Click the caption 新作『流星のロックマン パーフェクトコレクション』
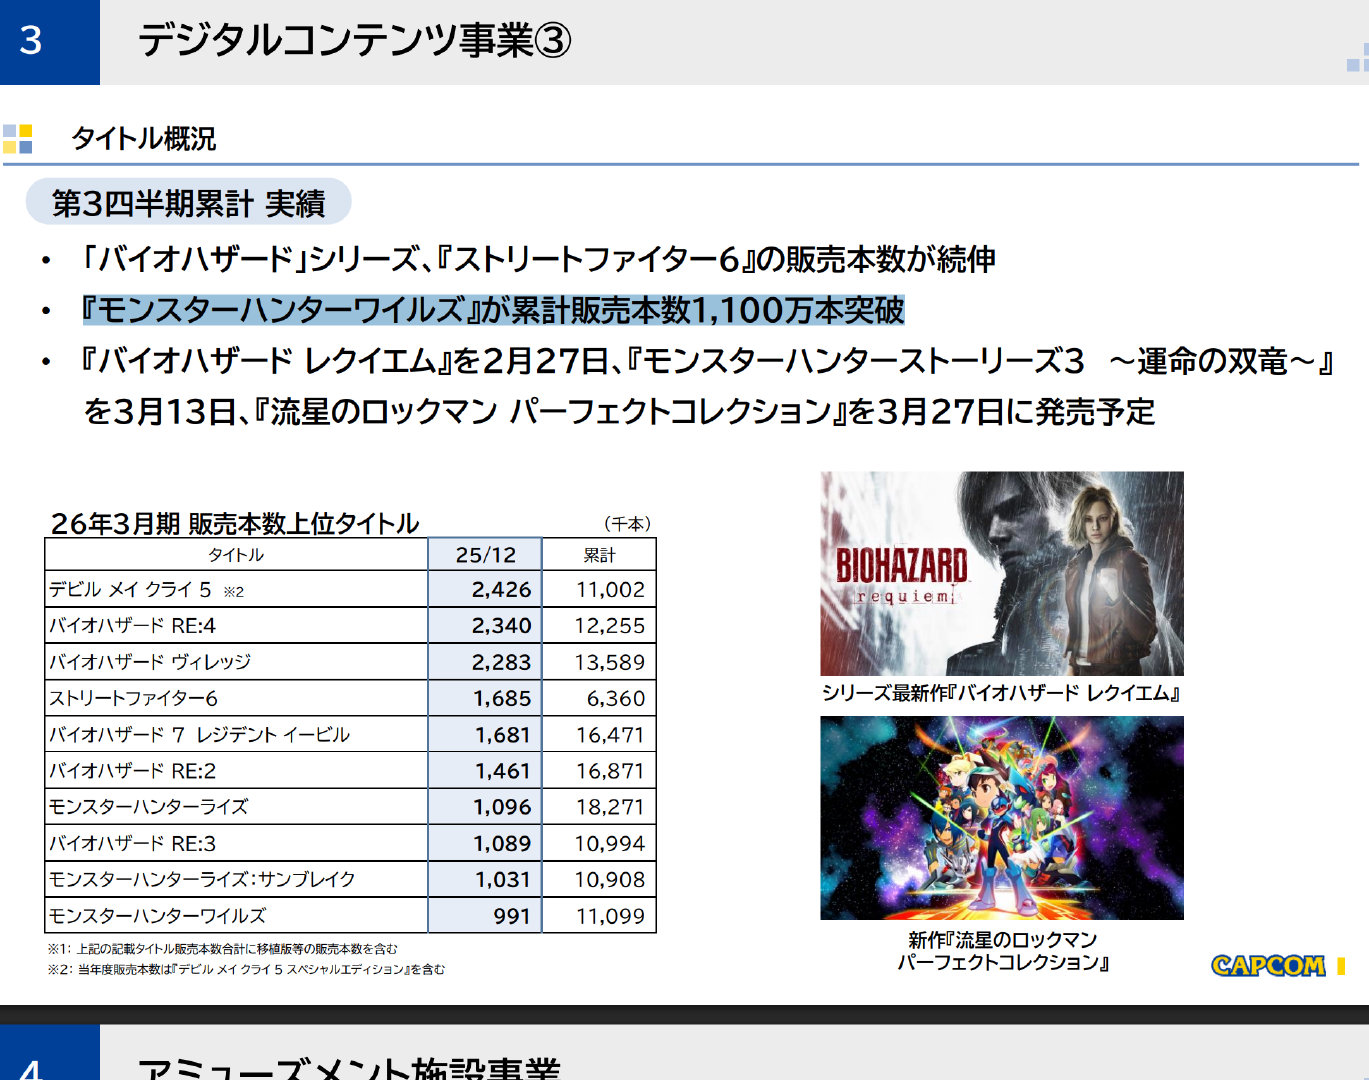The image size is (1369, 1080). coord(1003,951)
